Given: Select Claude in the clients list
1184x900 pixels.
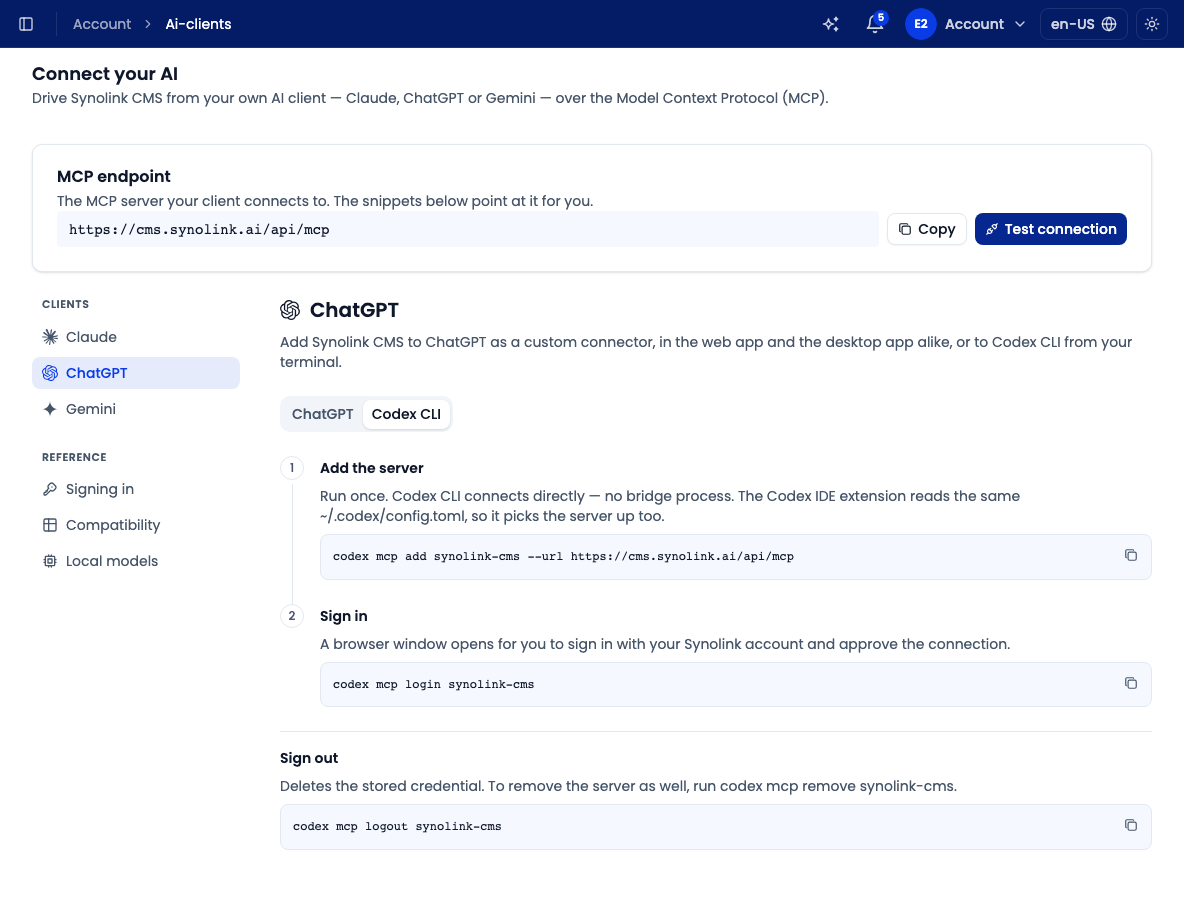Looking at the screenshot, I should 136,337.
